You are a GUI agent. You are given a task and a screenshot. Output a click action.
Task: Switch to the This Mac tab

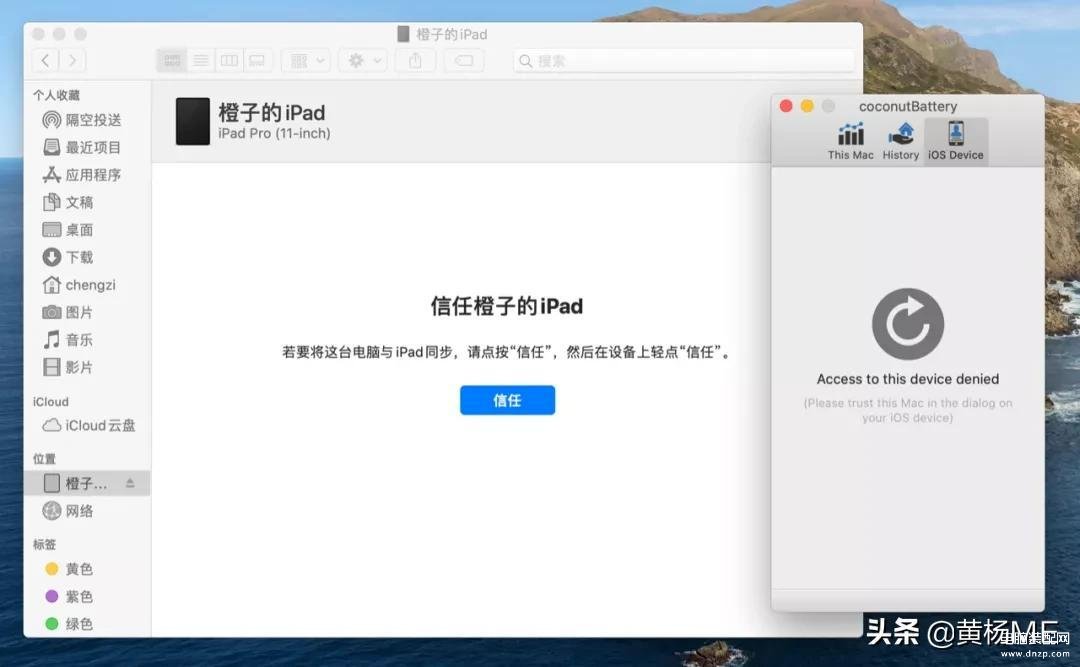tap(850, 141)
